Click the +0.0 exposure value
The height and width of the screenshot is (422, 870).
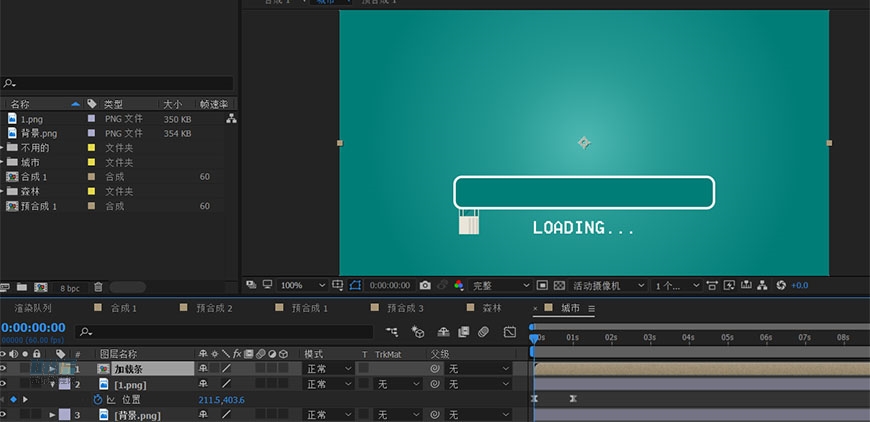point(800,285)
